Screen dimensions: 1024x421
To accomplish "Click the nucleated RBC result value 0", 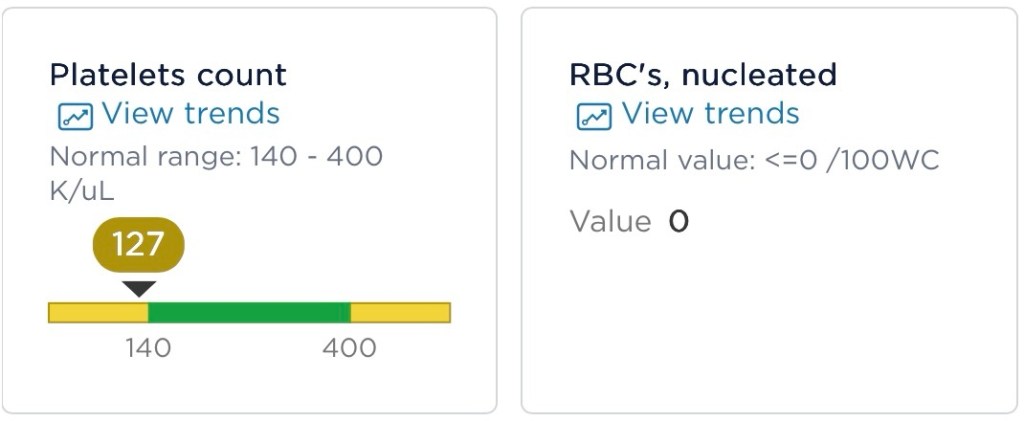I will point(679,221).
